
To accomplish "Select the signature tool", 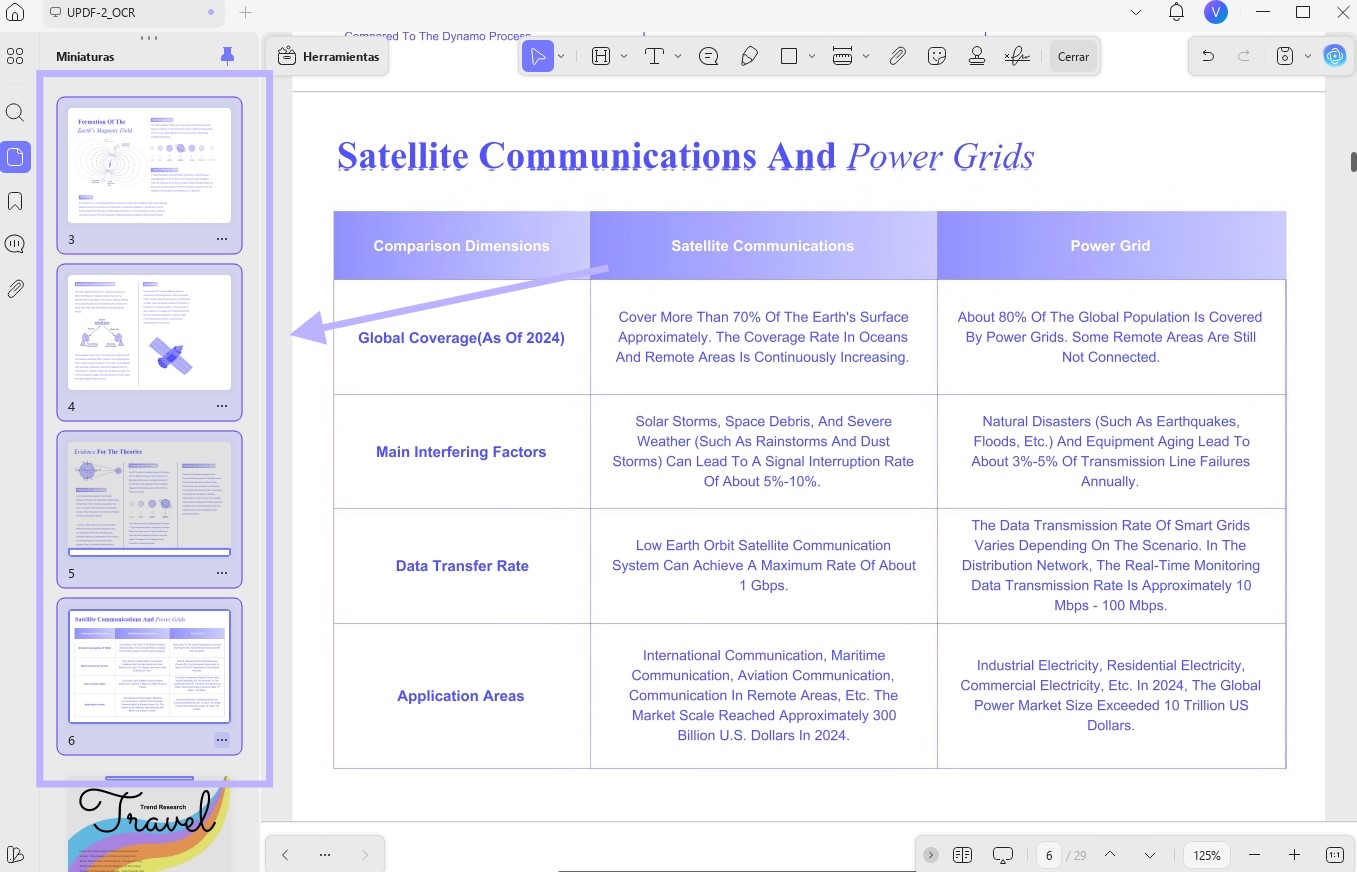I will point(1017,56).
